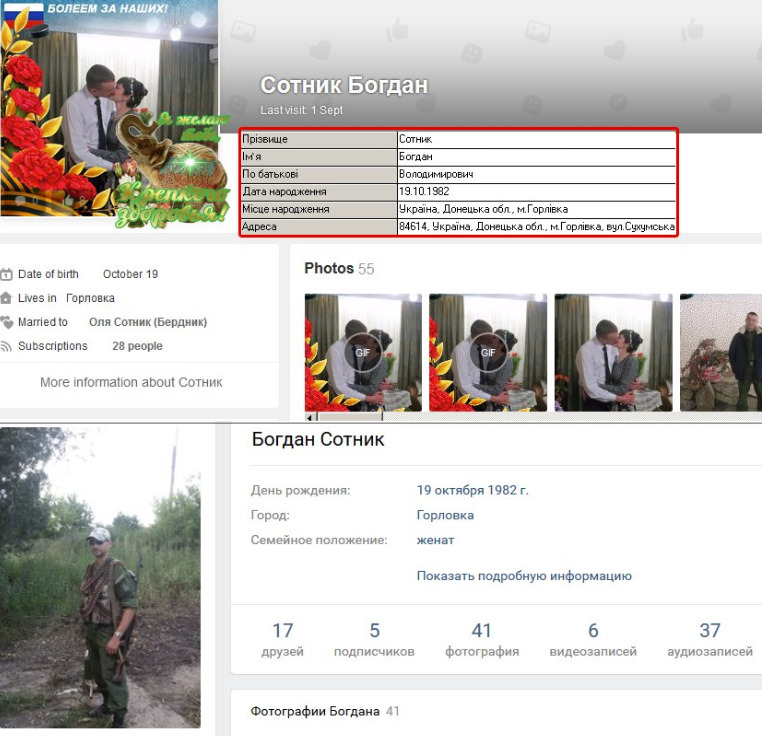Open the 5 подписчиков counter
The height and width of the screenshot is (736, 762).
[x=375, y=640]
